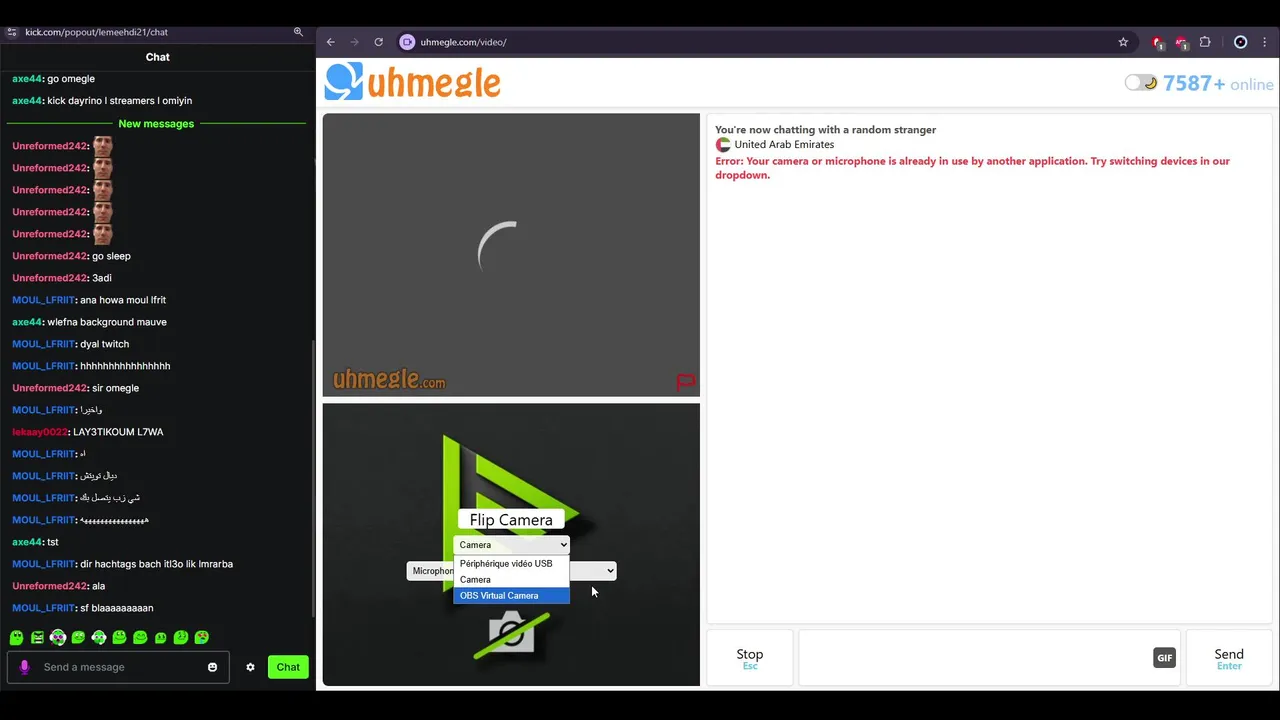The width and height of the screenshot is (1280, 720).
Task: Click the Flip Camera button
Action: (511, 520)
